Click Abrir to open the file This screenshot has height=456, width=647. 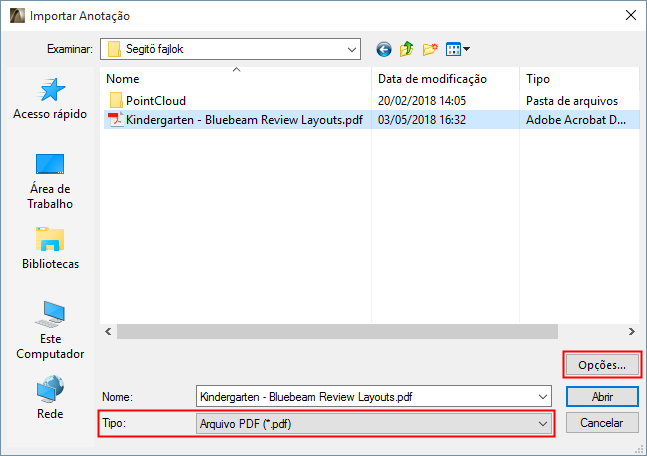coord(602,397)
